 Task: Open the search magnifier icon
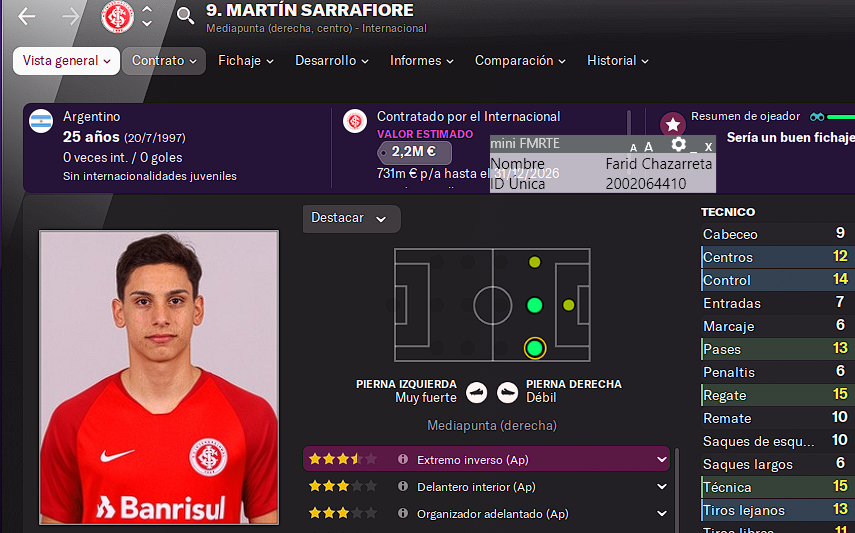coord(185,16)
